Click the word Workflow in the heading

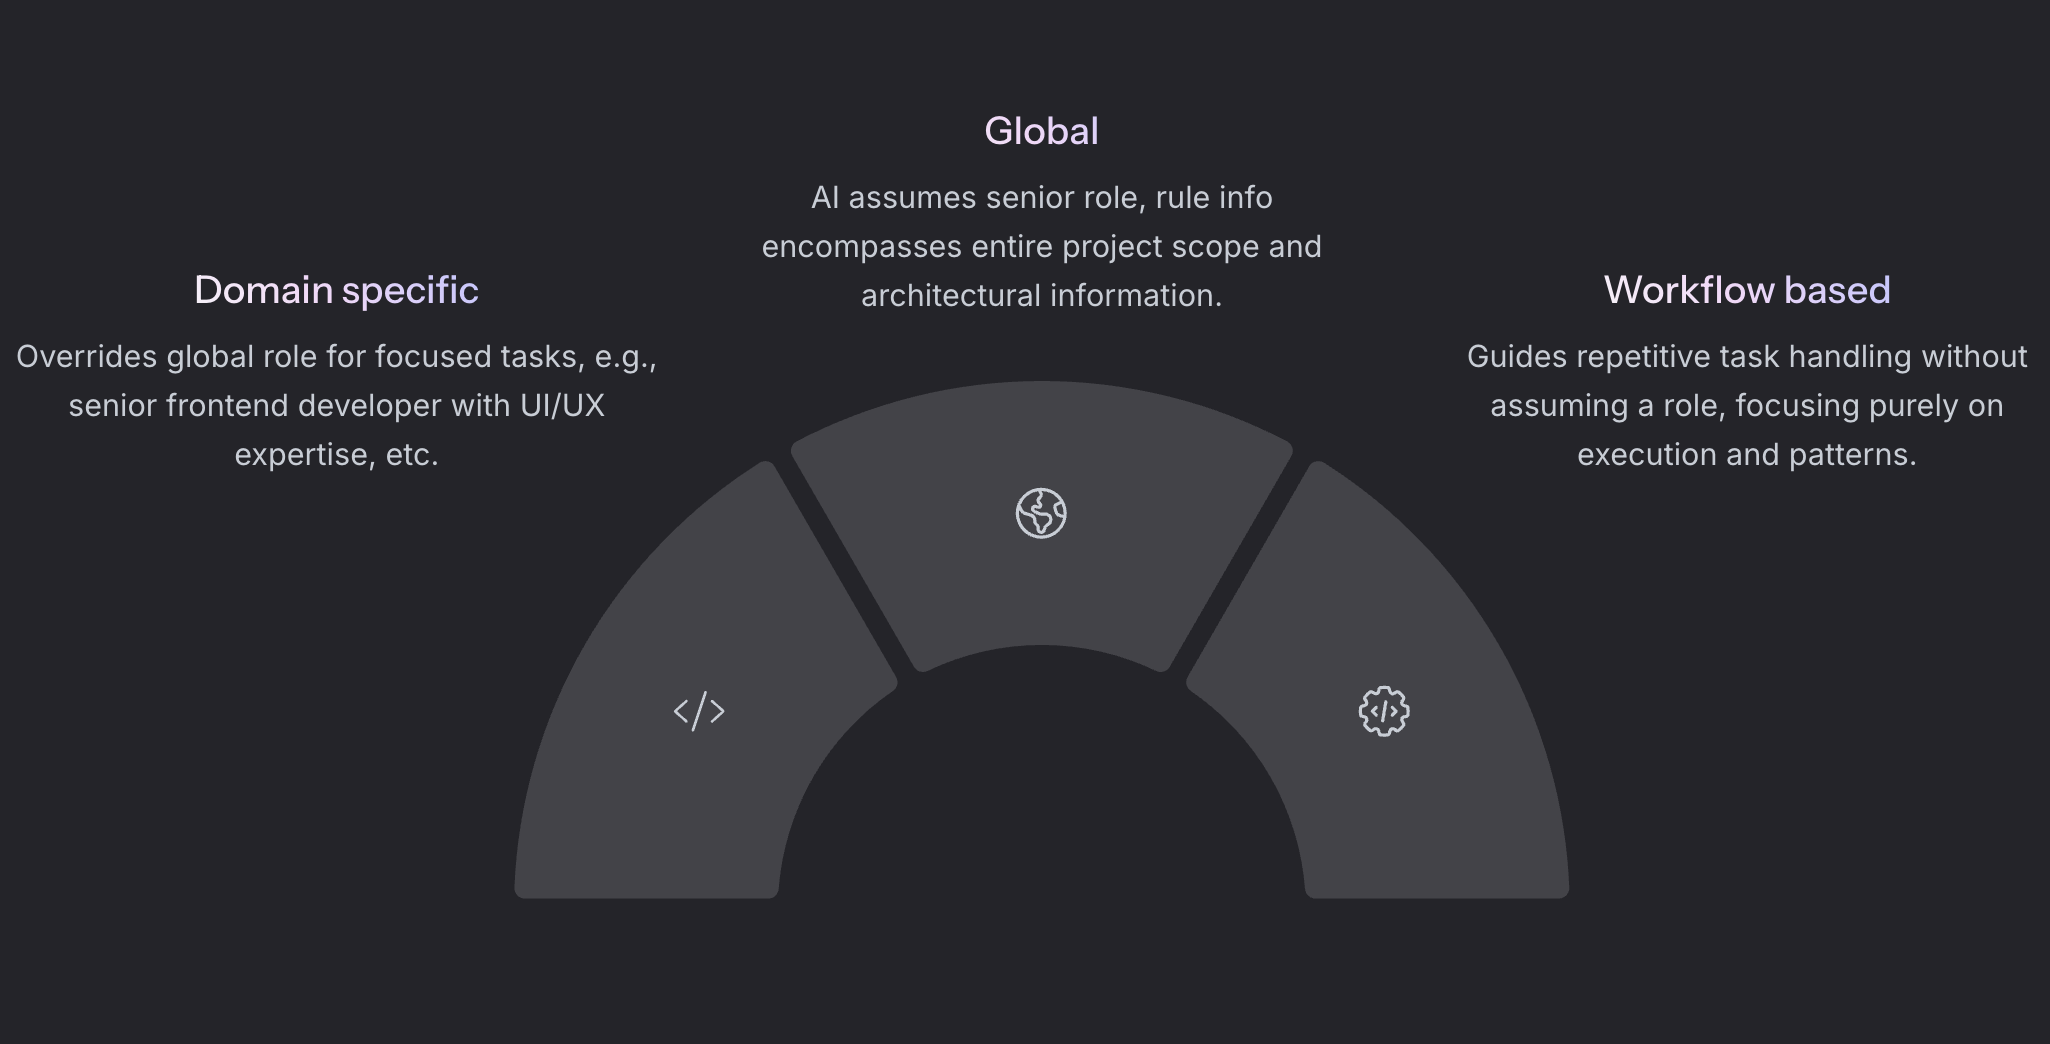click(x=1689, y=290)
